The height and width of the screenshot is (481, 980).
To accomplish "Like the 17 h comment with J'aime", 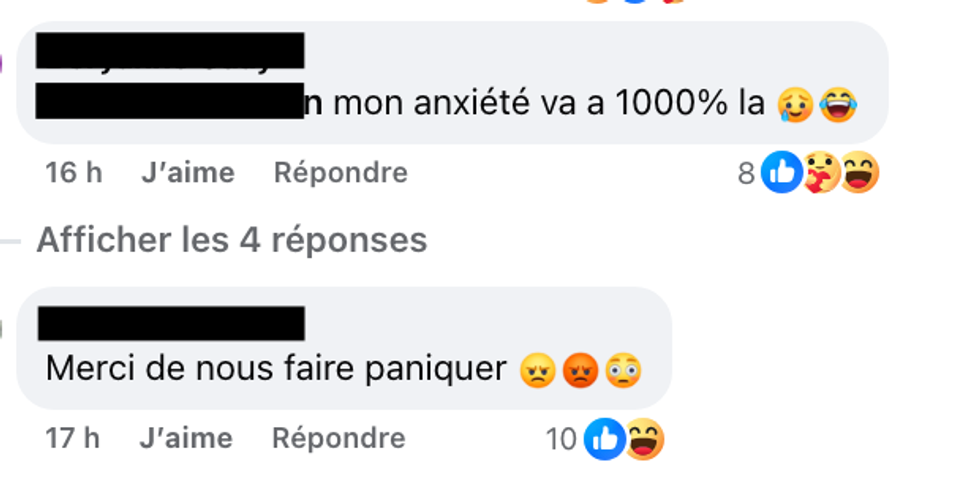I will 186,439.
